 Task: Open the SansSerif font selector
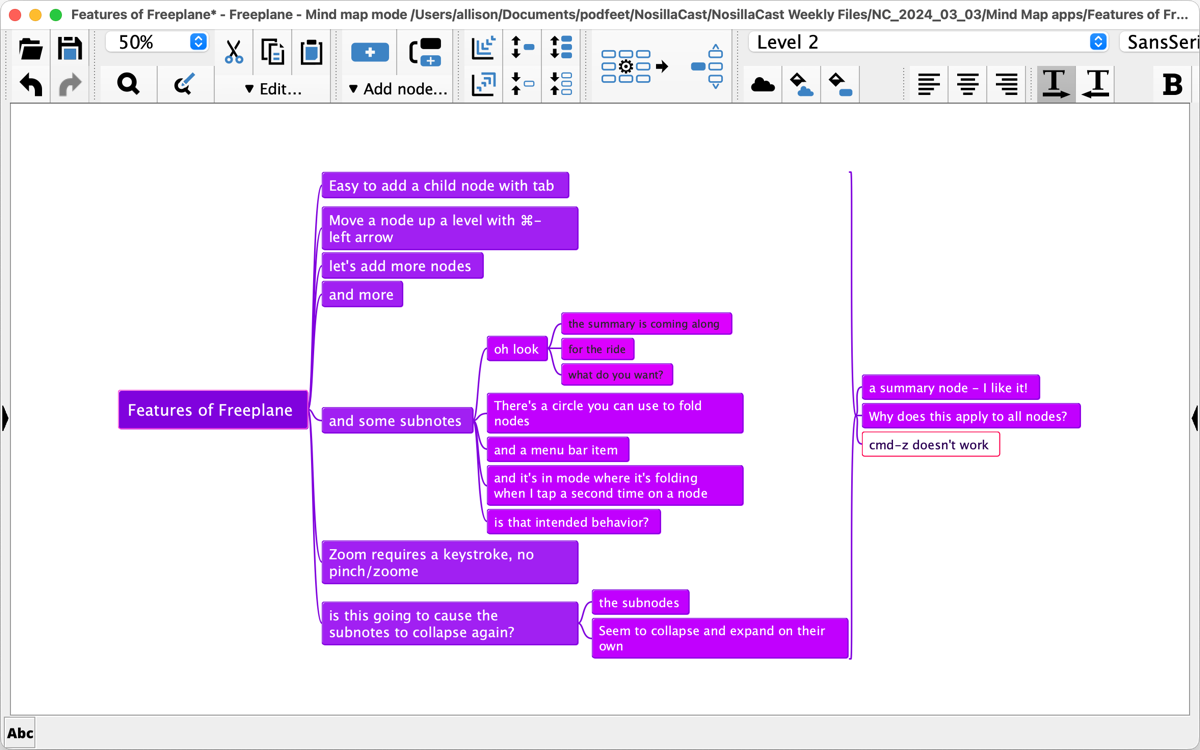pyautogui.click(x=1160, y=42)
